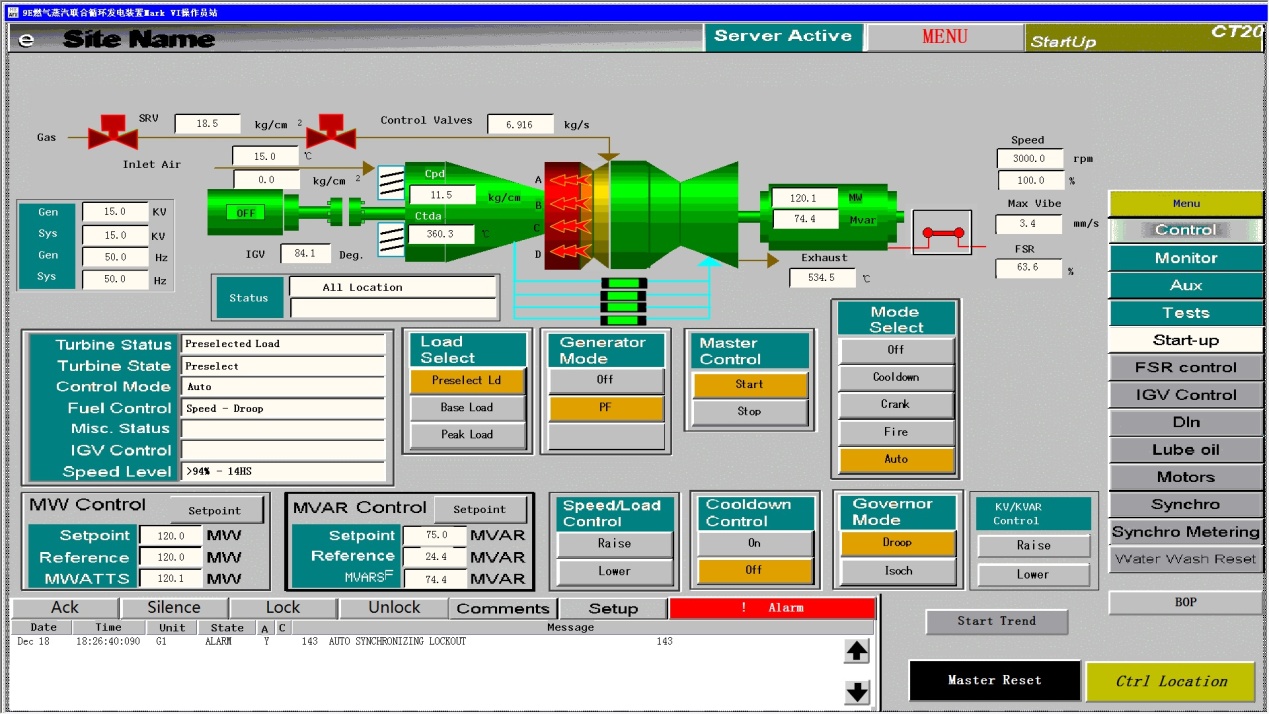Click the gas control valve symbol
Screen dimensions: 1269x714
click(330, 131)
